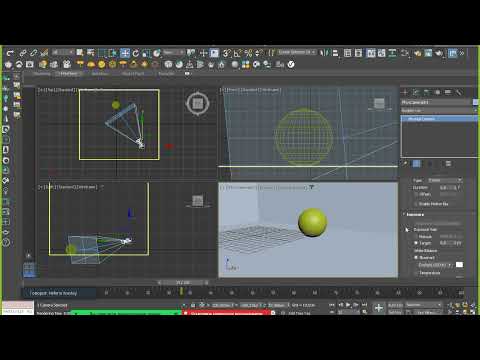This screenshot has width=480, height=360.
Task: Click the ViewCube in the top viewport
Action: [x=198, y=103]
